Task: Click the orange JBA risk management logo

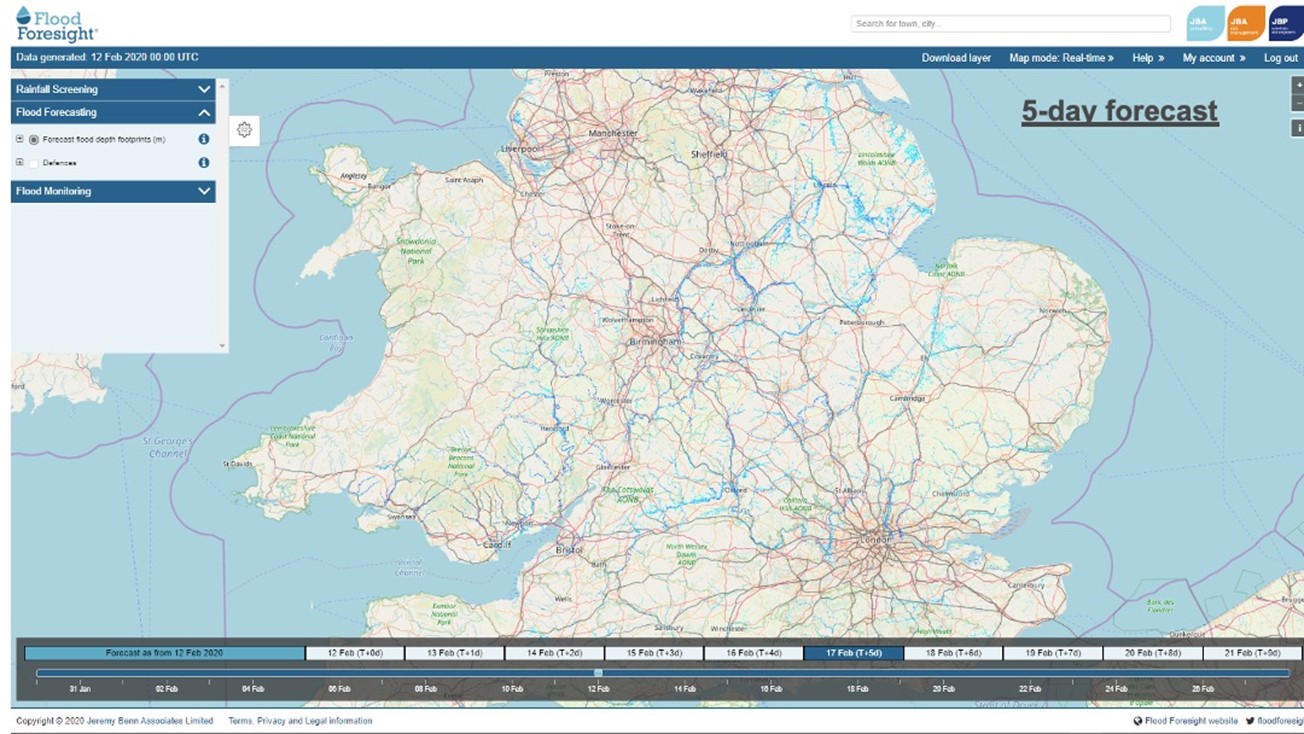Action: tap(1245, 24)
